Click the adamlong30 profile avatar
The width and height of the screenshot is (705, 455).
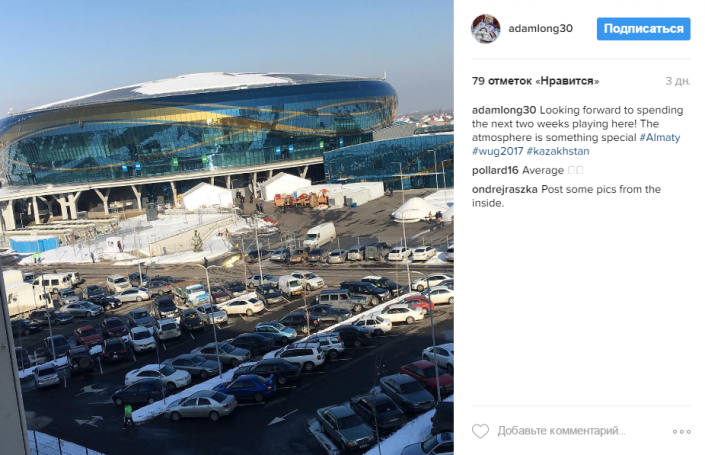tap(486, 29)
